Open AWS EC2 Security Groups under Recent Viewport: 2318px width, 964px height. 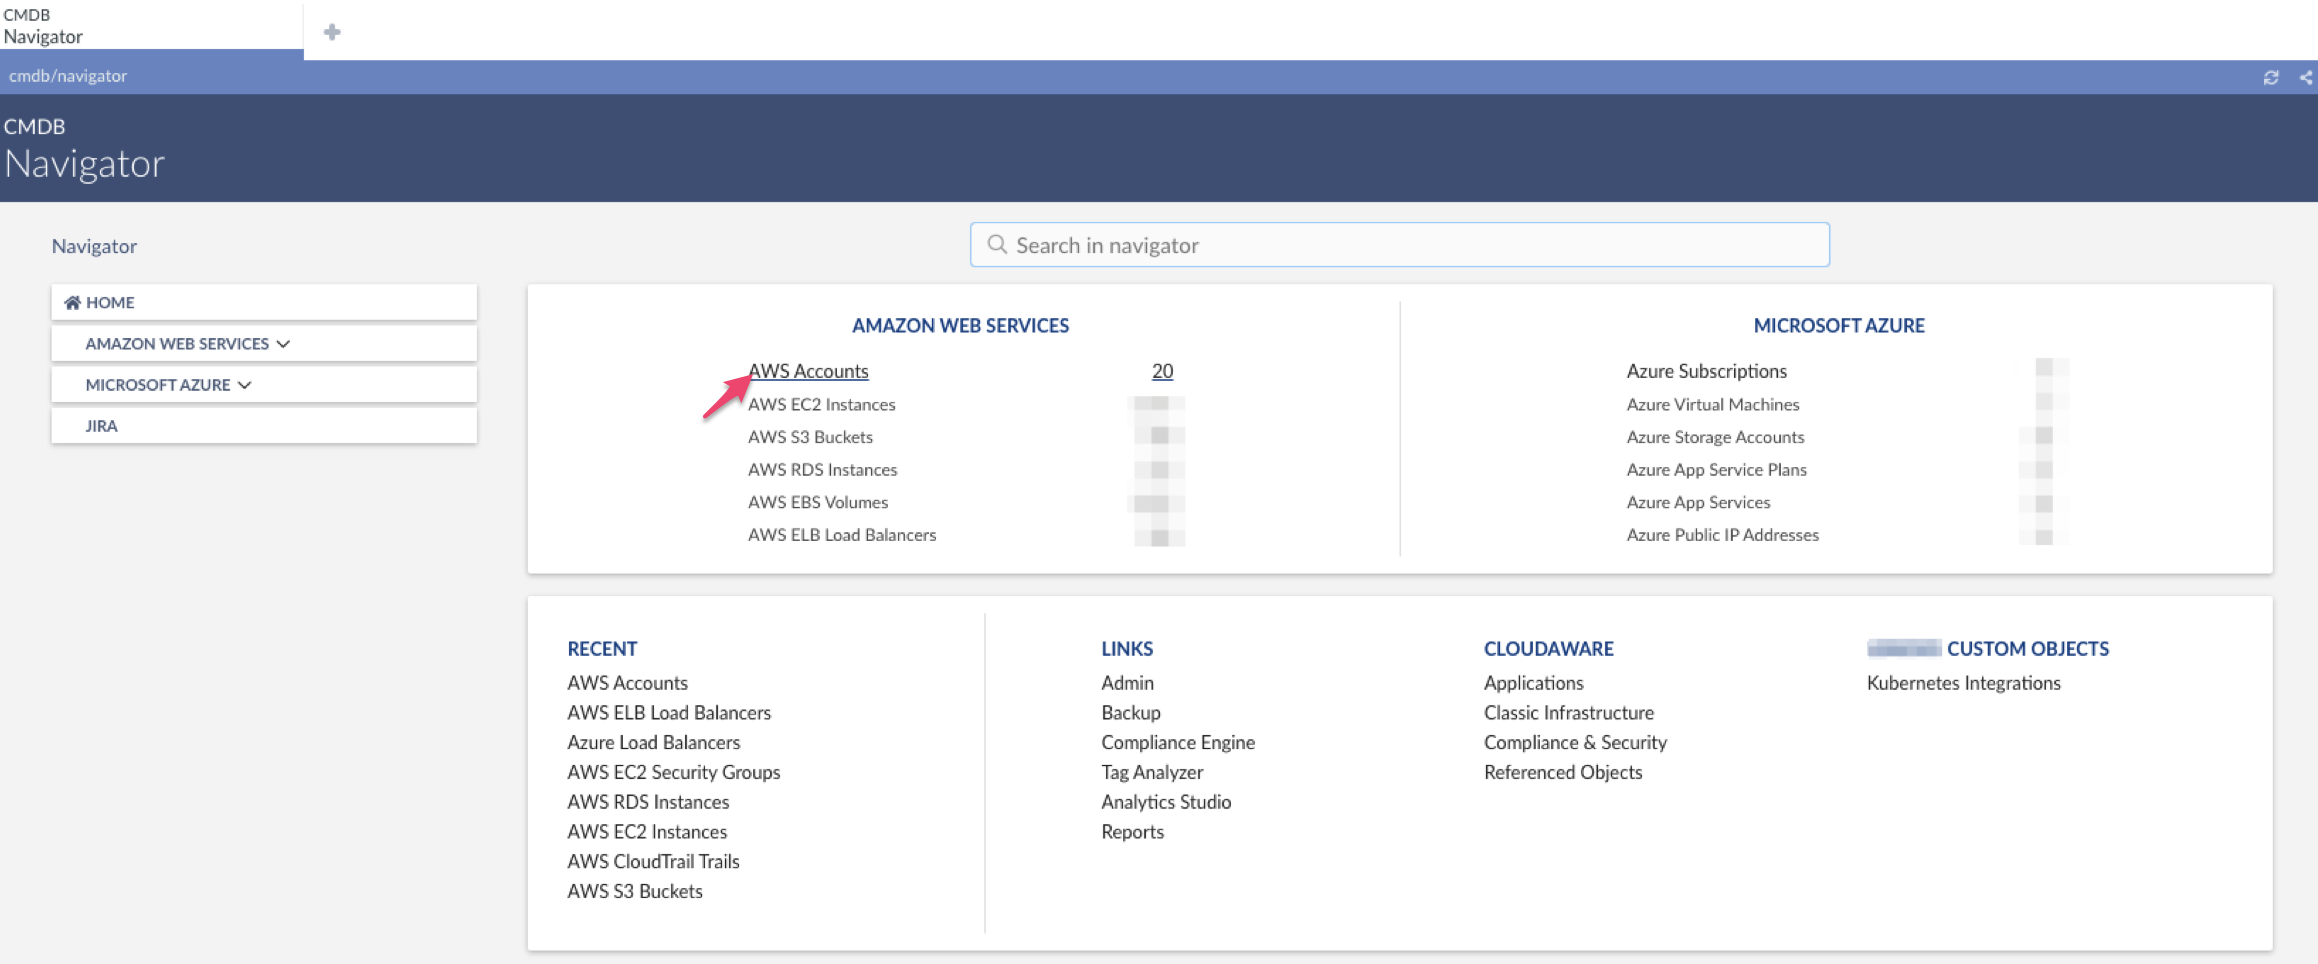point(674,772)
